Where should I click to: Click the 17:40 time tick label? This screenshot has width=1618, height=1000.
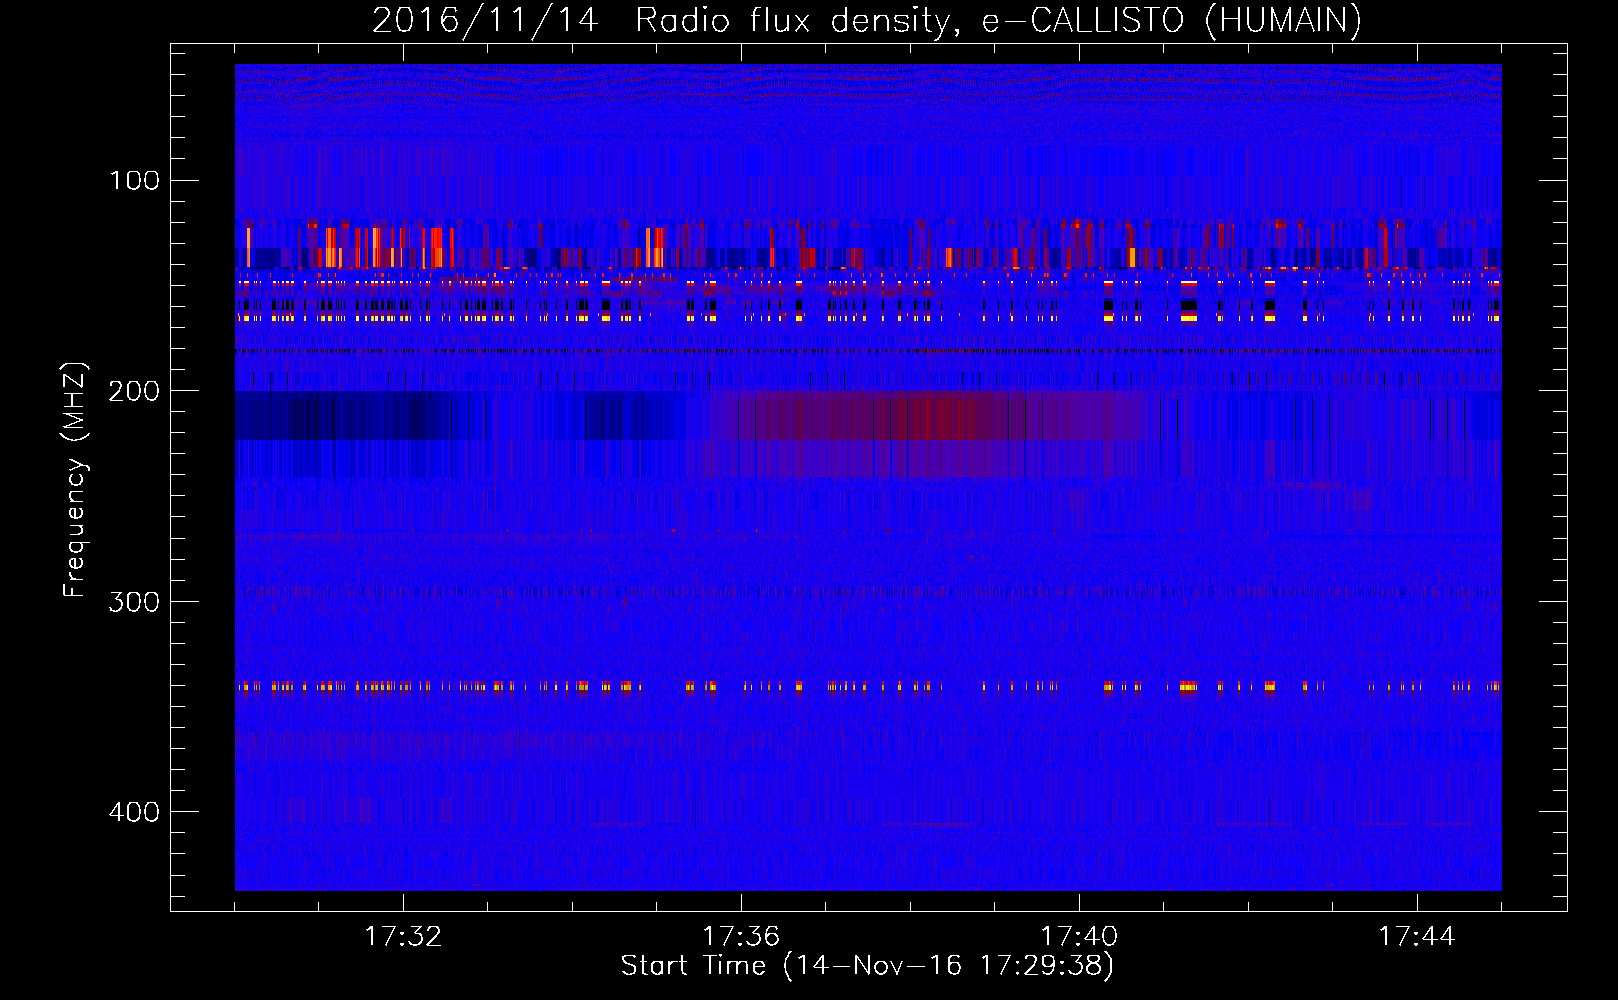coord(1079,937)
